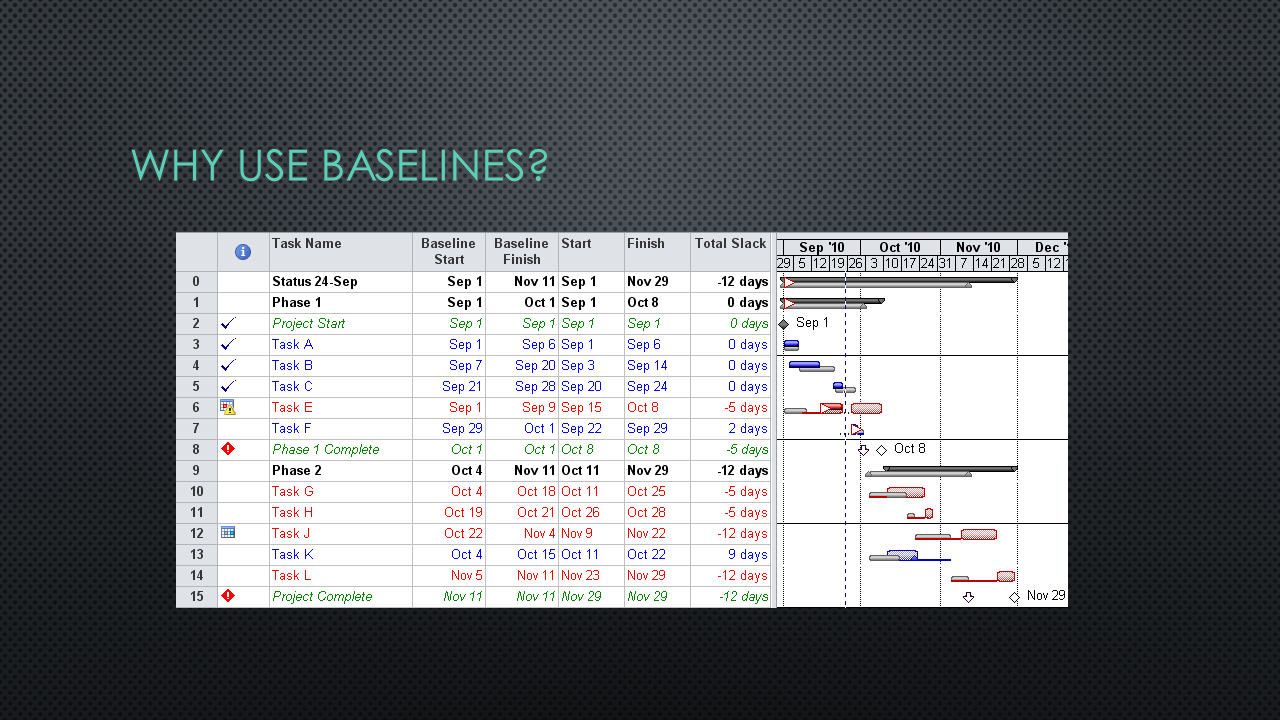1280x720 pixels.
Task: Select the Oct 8 milestone diamond in Gantt chart
Action: coord(881,450)
